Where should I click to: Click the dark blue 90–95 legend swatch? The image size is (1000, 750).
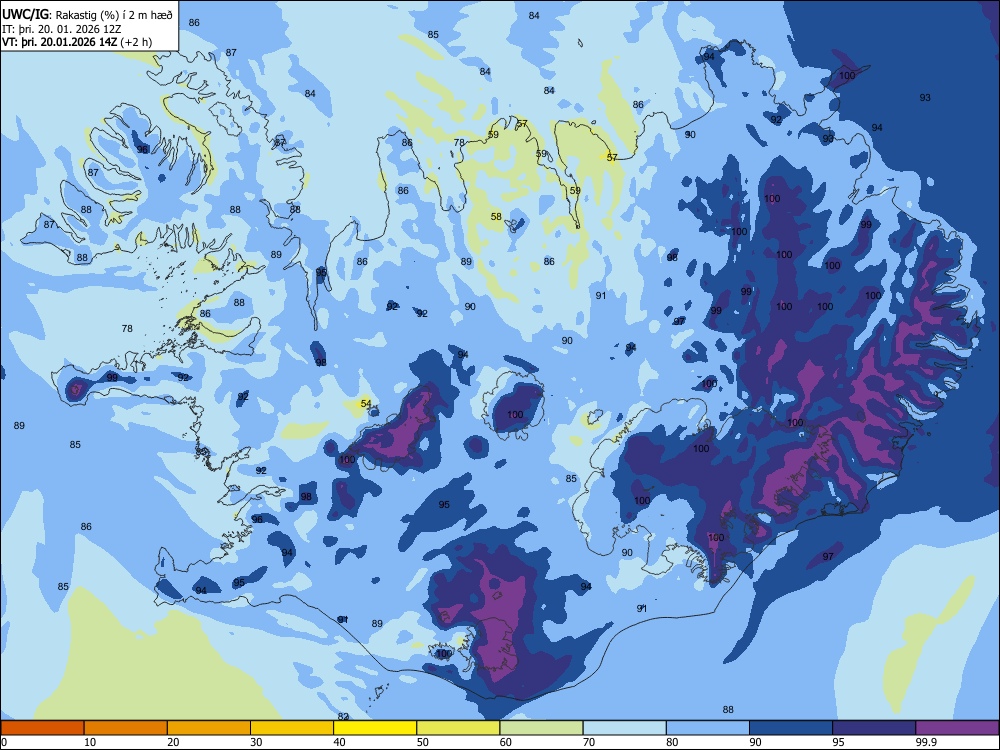[791, 728]
